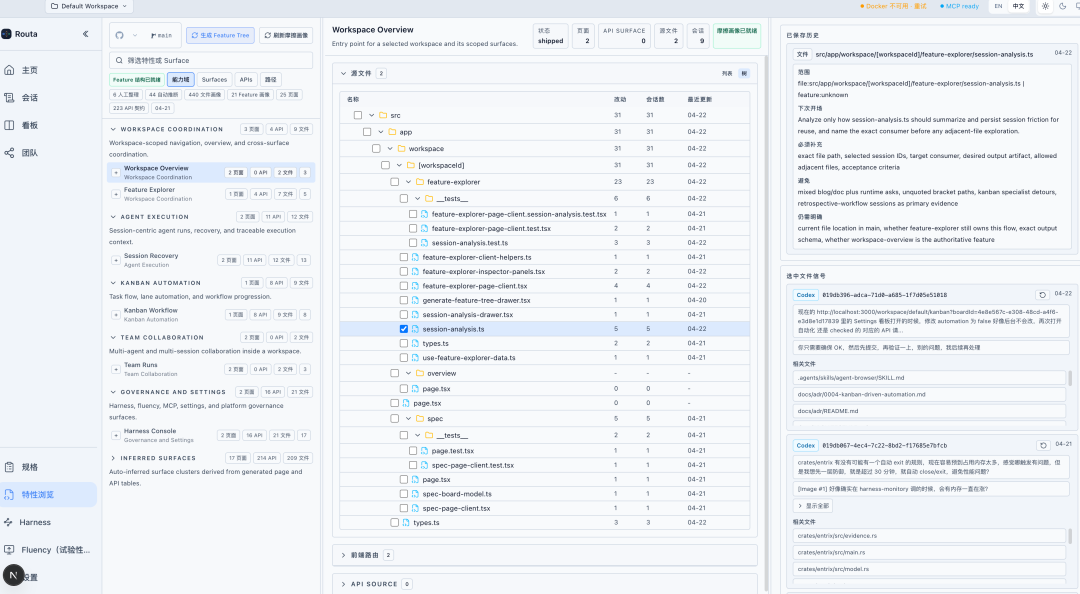1080x594 pixels.
Task: Check the session-analysis.test.ts checkbox
Action: point(413,243)
